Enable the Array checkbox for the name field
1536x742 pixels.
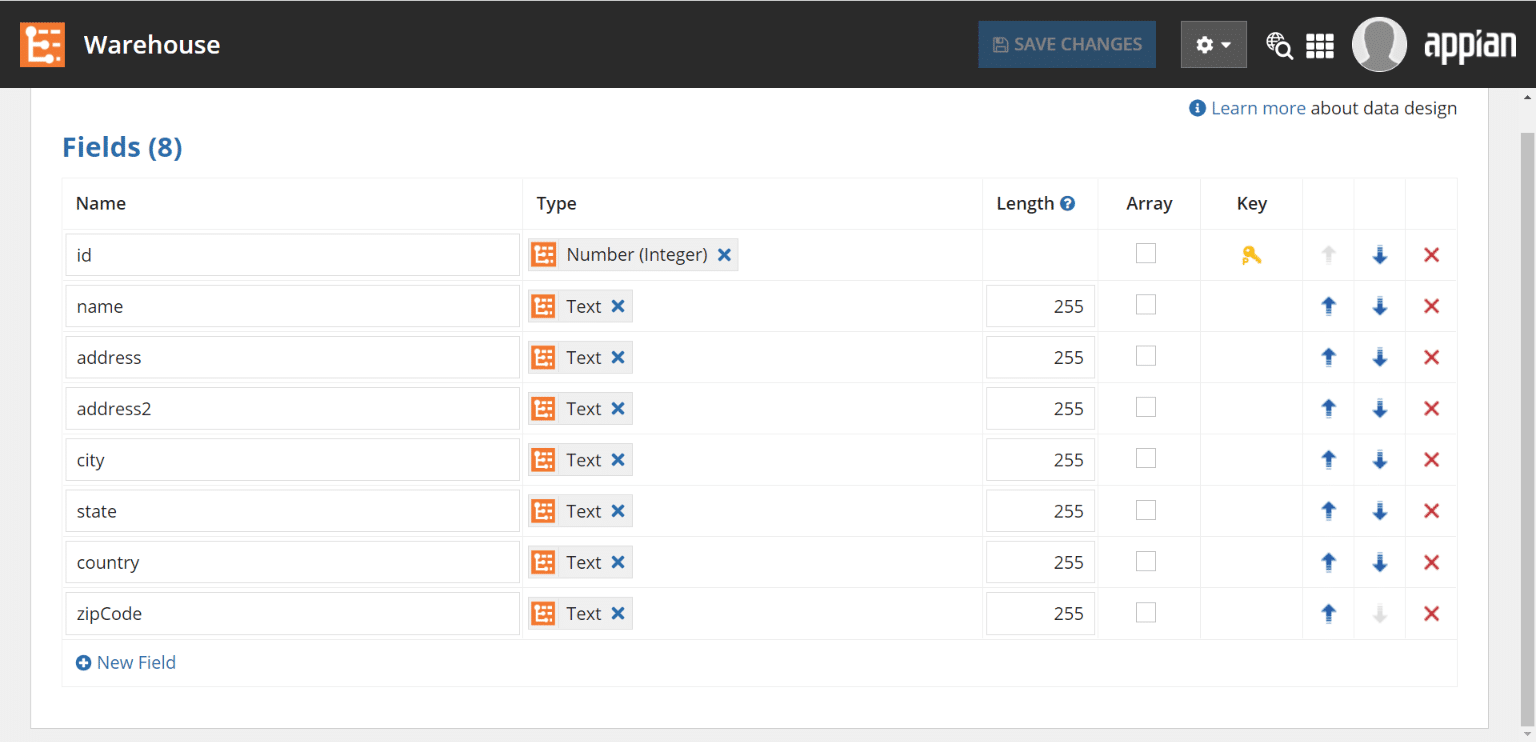[x=1145, y=304]
